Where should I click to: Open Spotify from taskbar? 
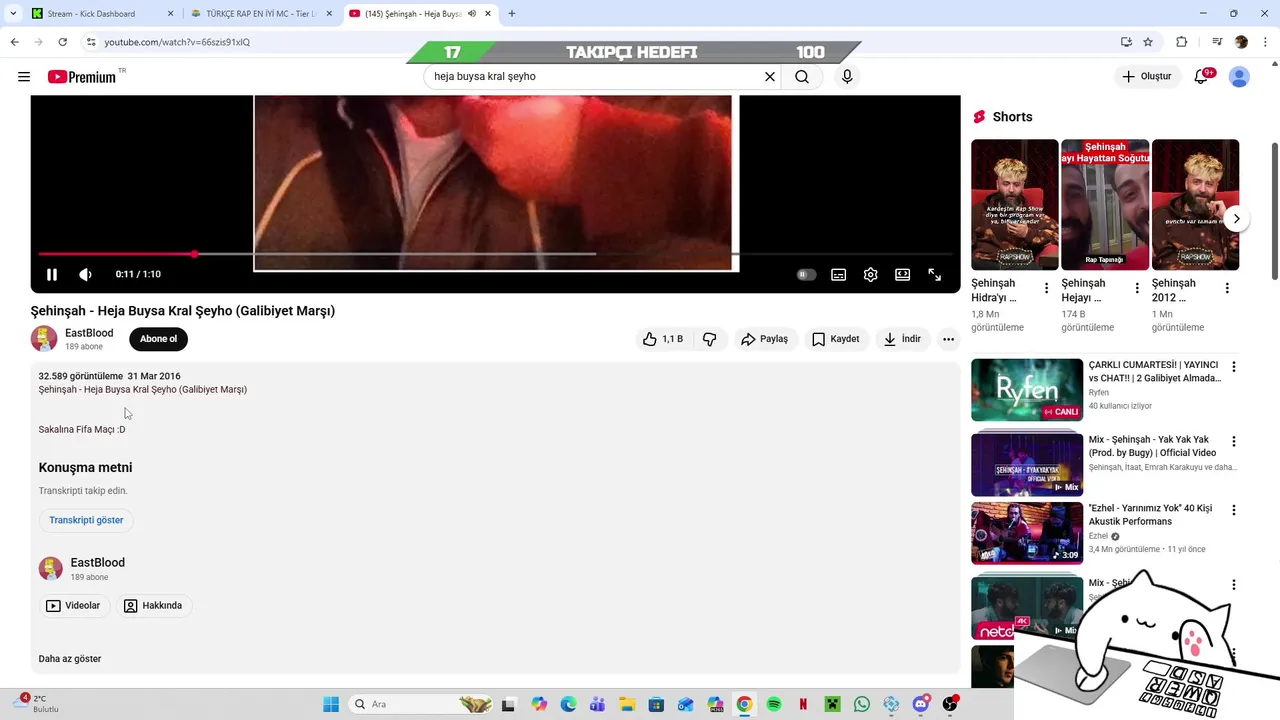773,704
